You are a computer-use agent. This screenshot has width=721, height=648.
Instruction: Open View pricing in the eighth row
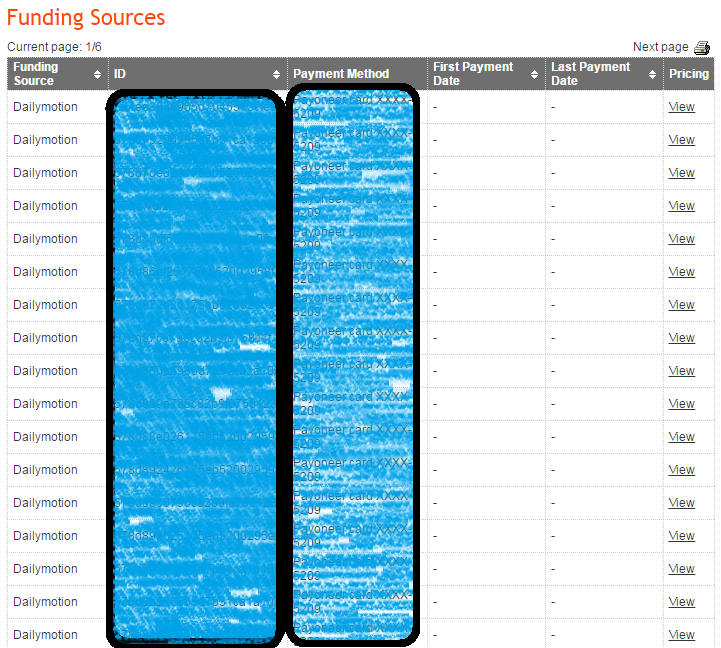tap(681, 338)
